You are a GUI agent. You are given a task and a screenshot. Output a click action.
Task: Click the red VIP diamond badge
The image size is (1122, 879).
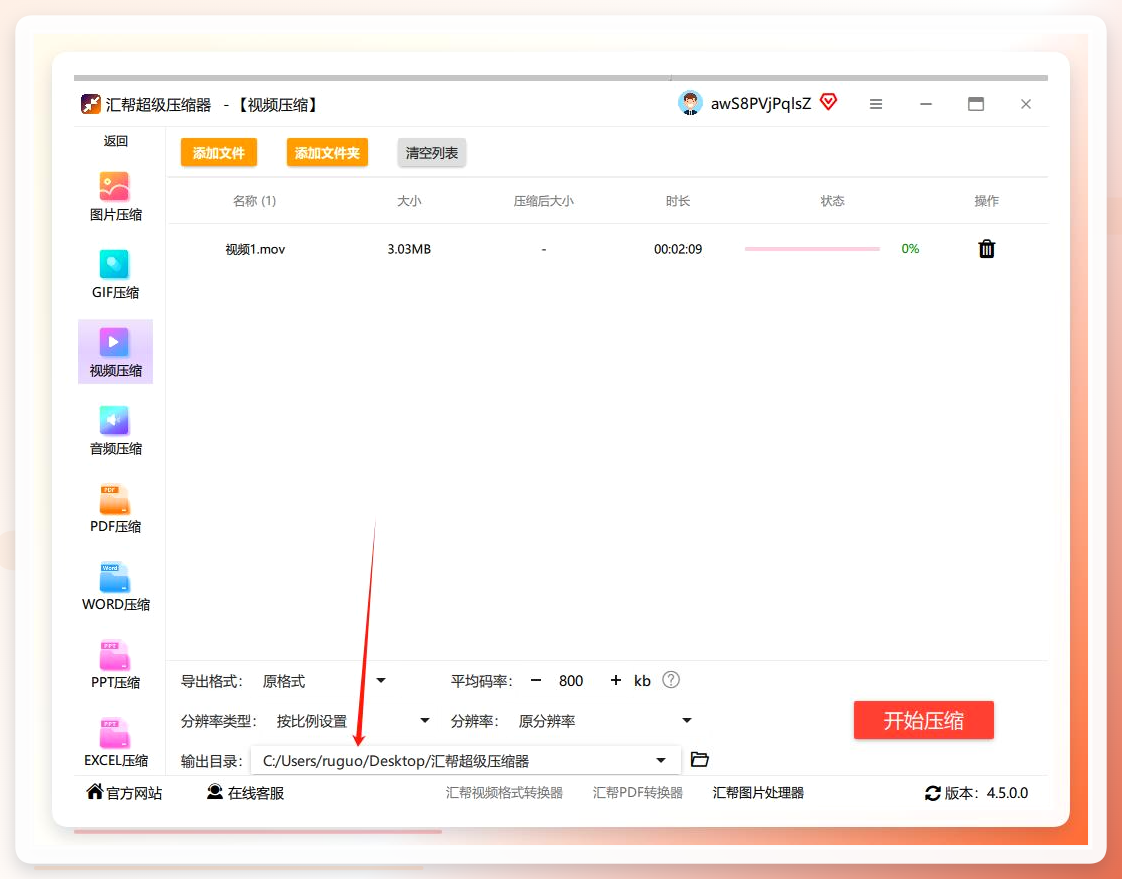tap(828, 102)
